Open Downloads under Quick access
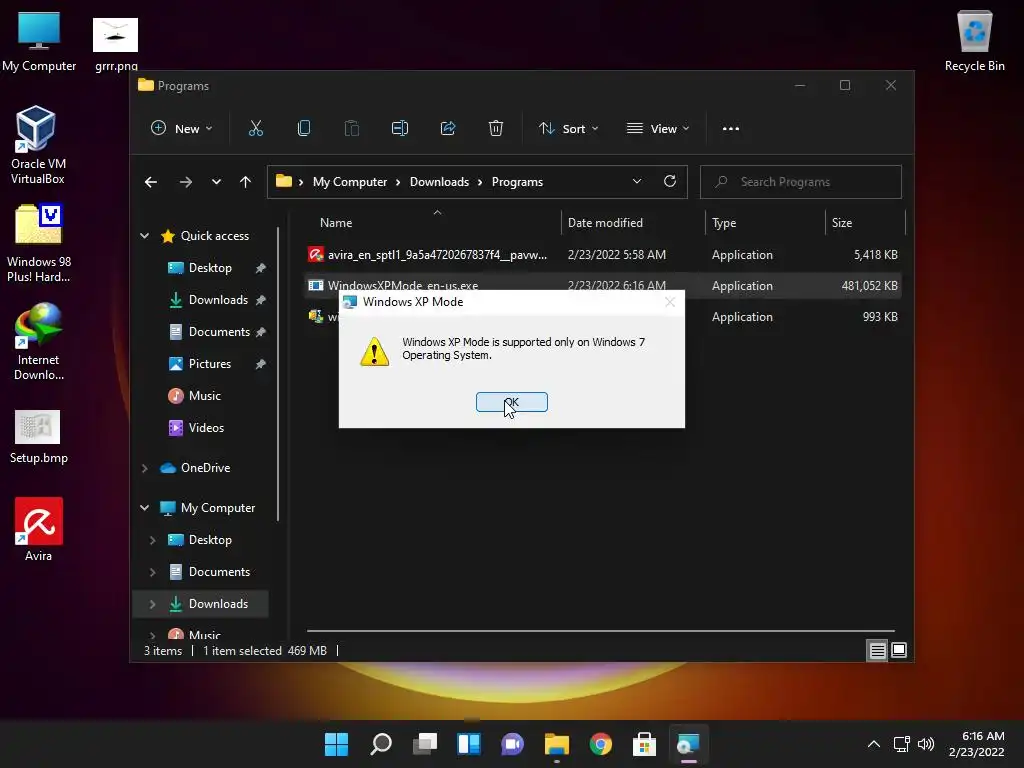 [218, 300]
